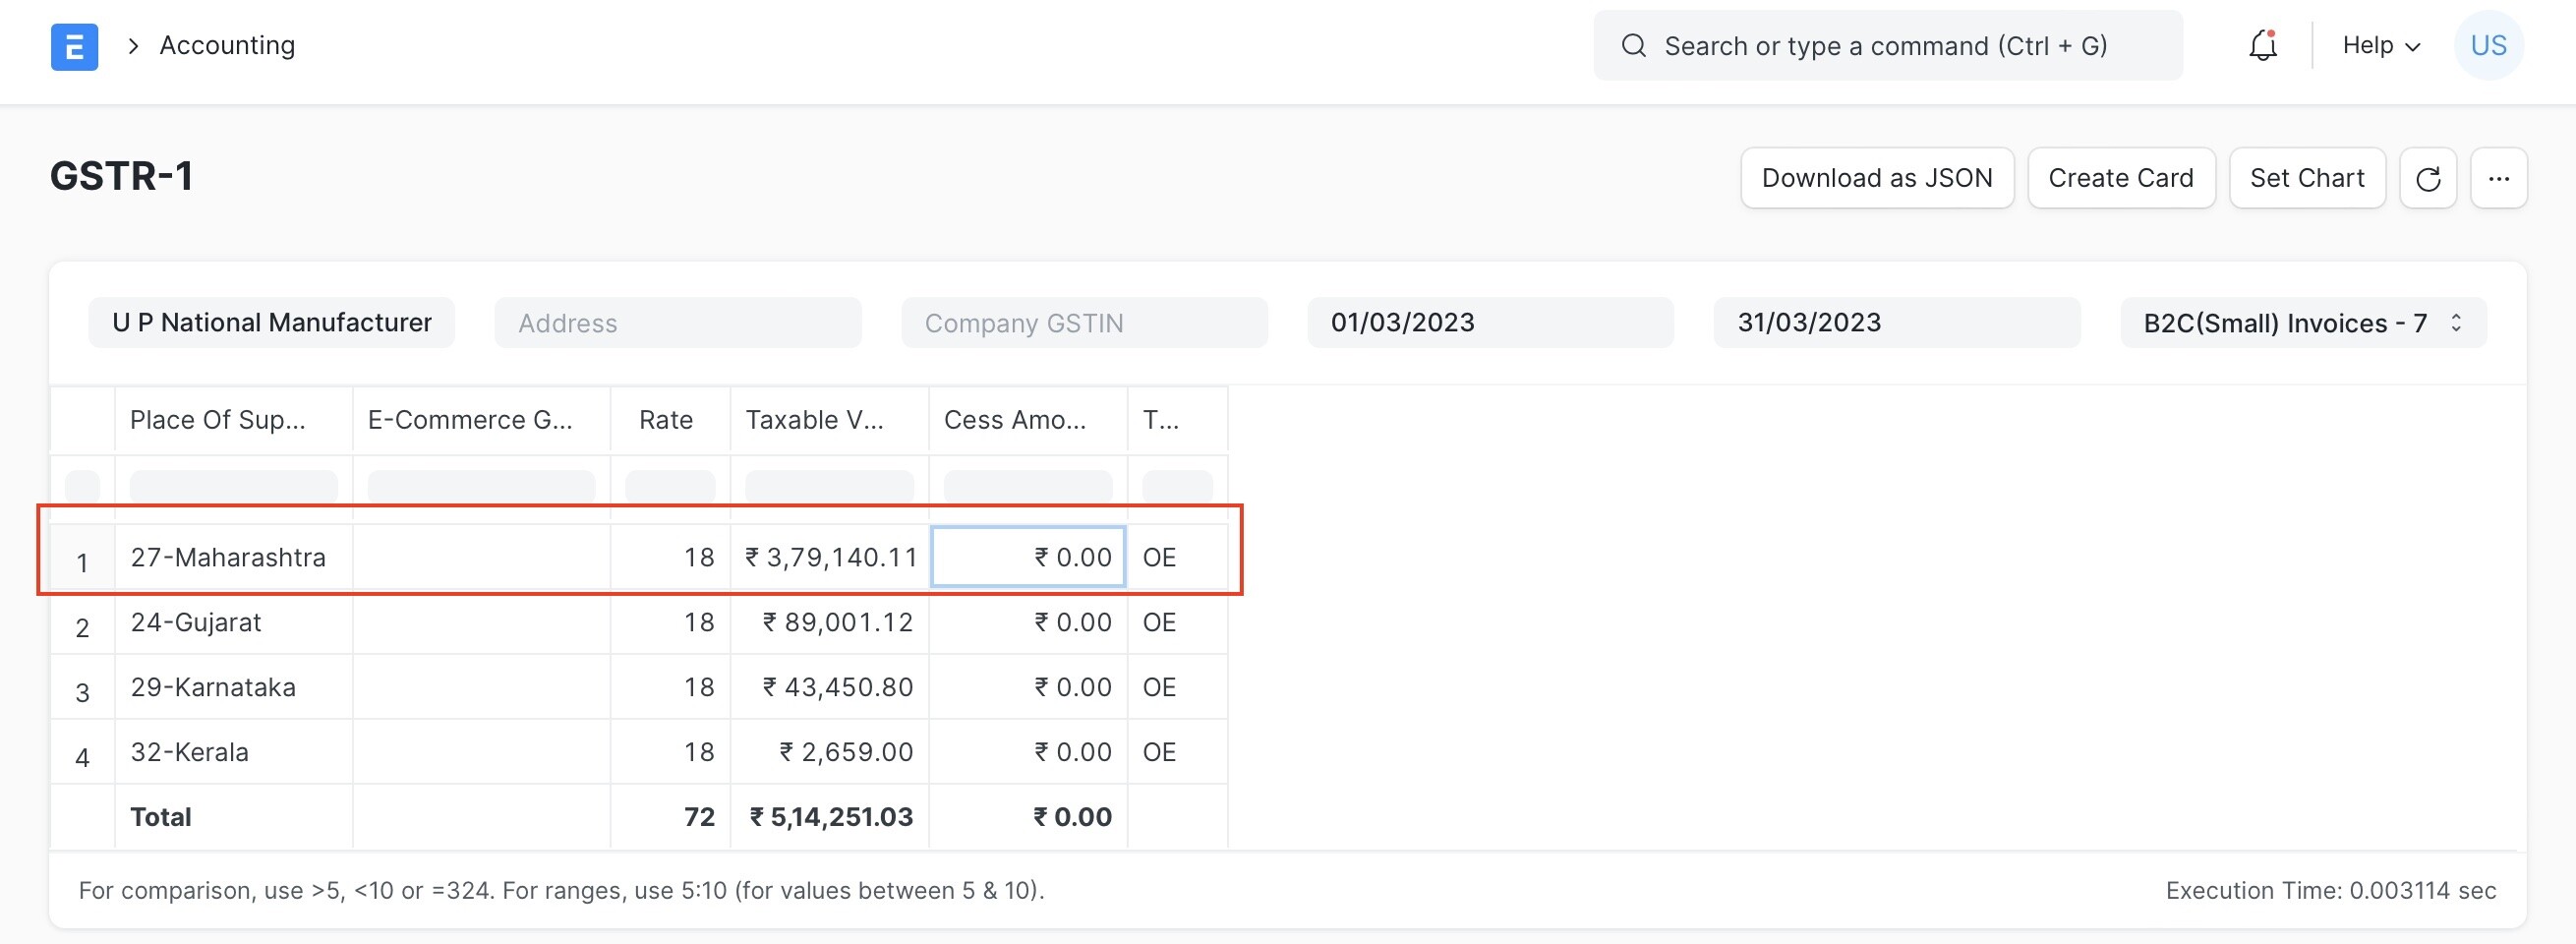Open the from date 01/03/2023 field

(x=1489, y=323)
